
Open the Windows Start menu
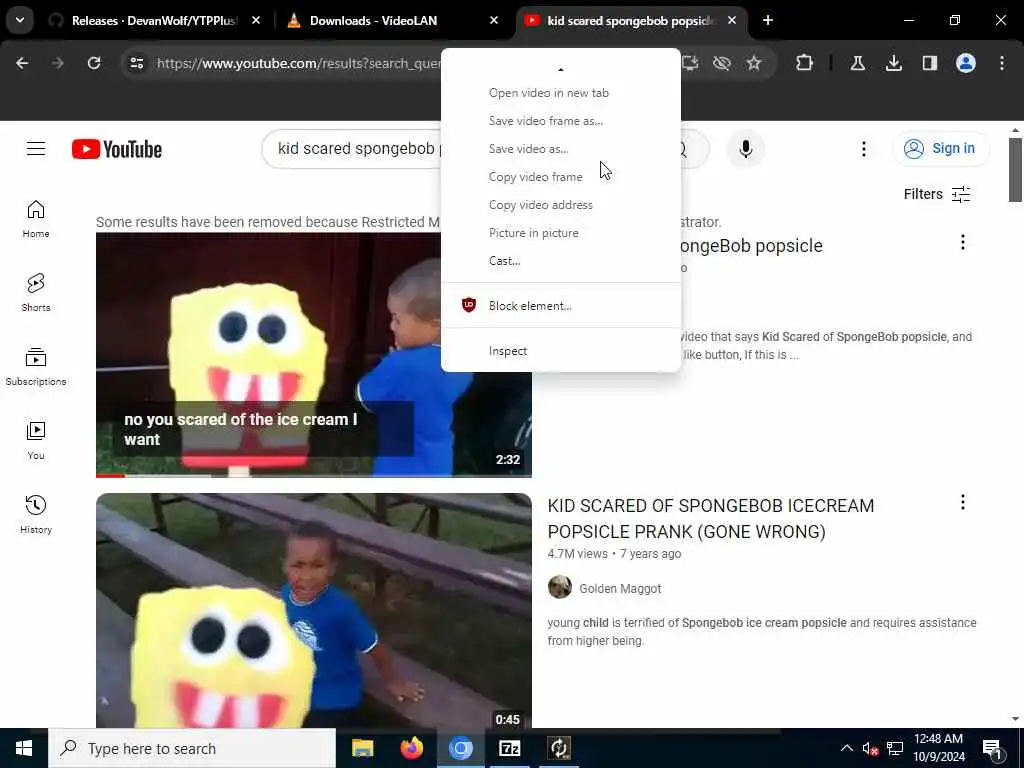(24, 748)
